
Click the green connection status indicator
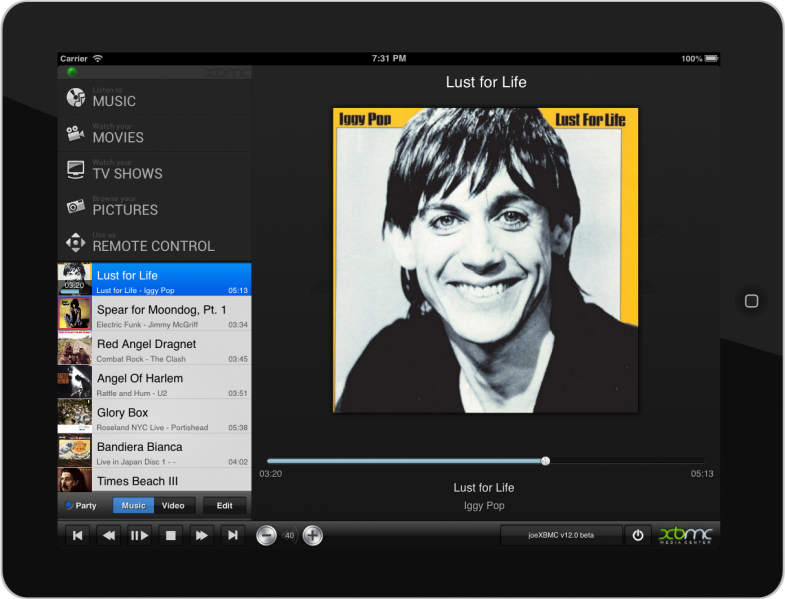tap(72, 72)
